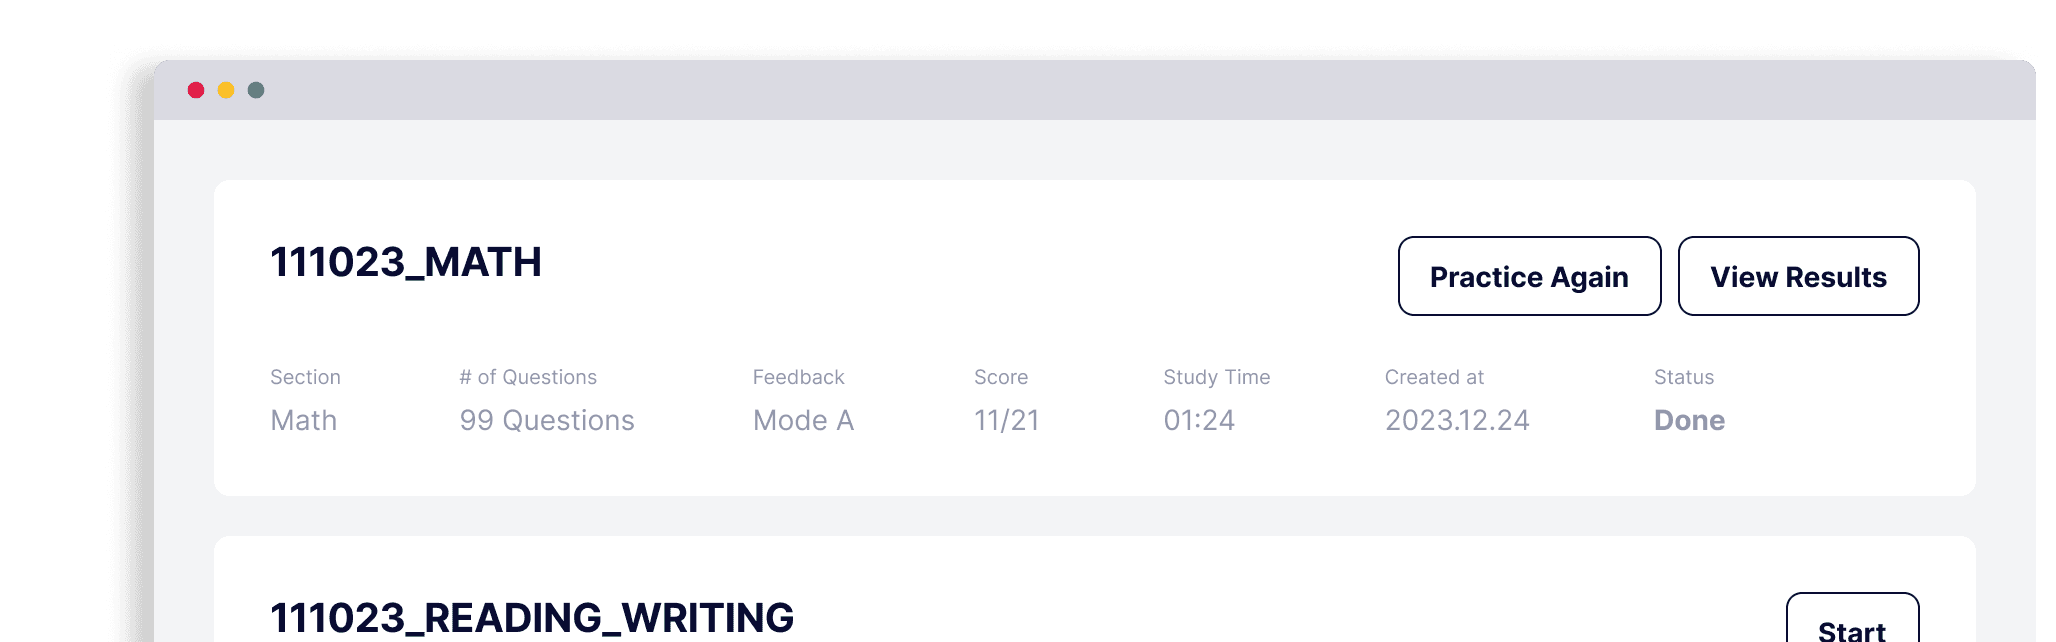Viewport: 2056px width, 642px height.
Task: Click the 99 Questions value
Action: point(547,420)
